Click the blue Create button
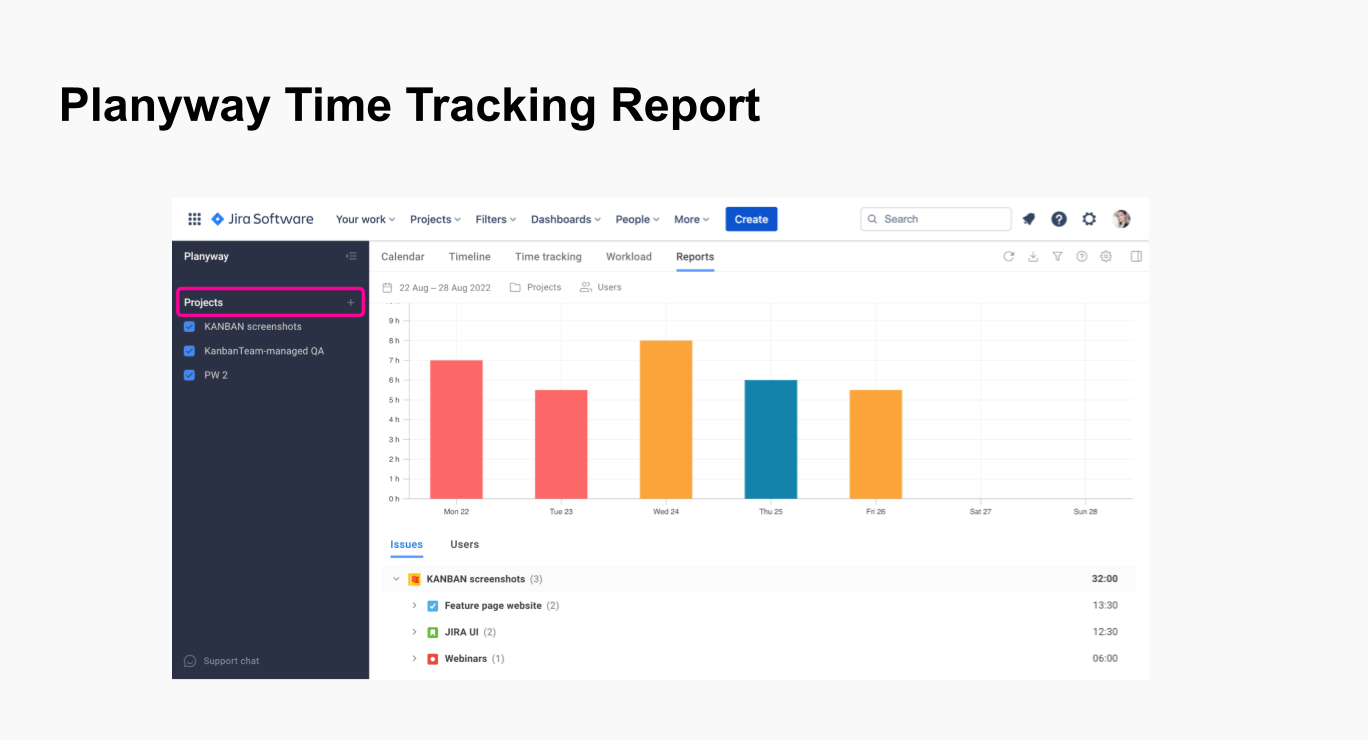 [x=751, y=219]
